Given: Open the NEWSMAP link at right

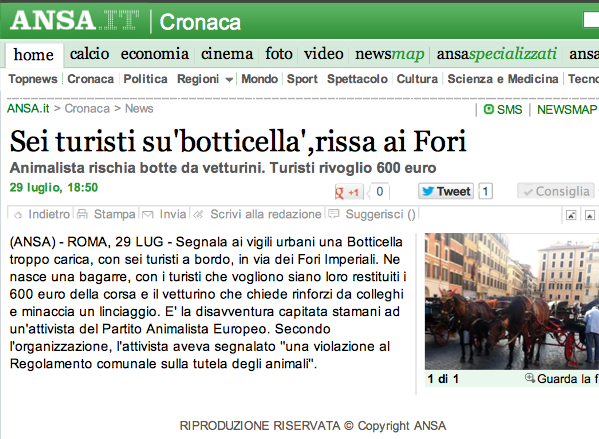Looking at the screenshot, I should pyautogui.click(x=567, y=110).
